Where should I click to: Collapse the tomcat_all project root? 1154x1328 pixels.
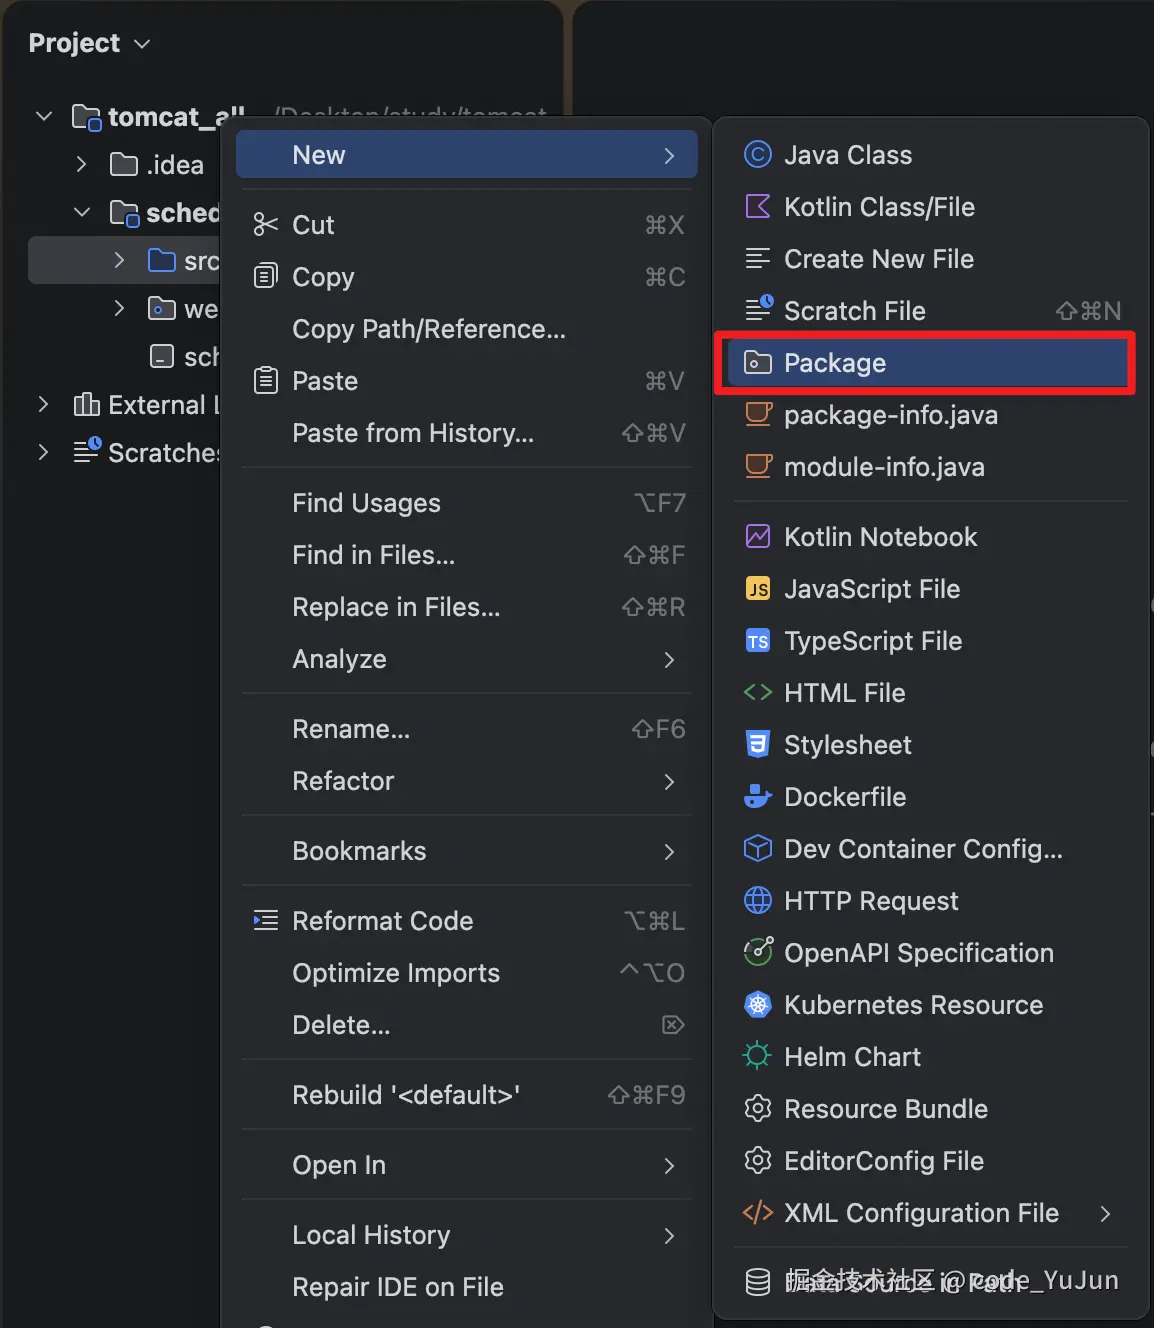click(44, 117)
